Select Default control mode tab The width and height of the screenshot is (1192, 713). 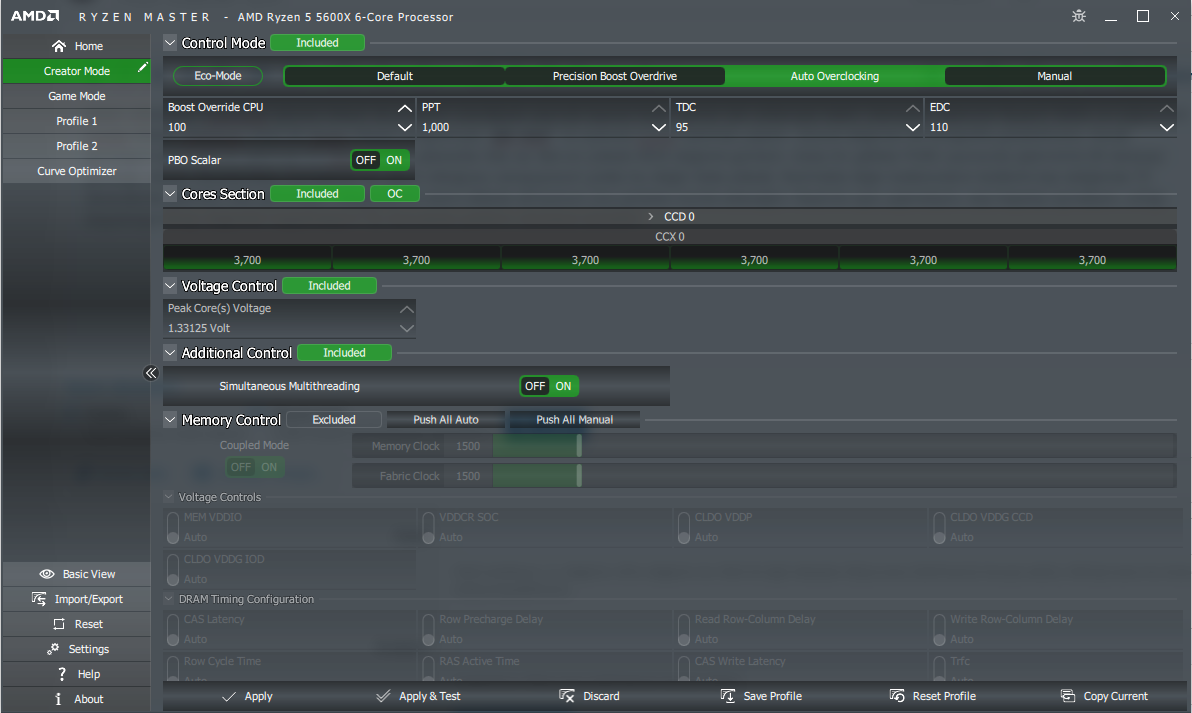395,76
